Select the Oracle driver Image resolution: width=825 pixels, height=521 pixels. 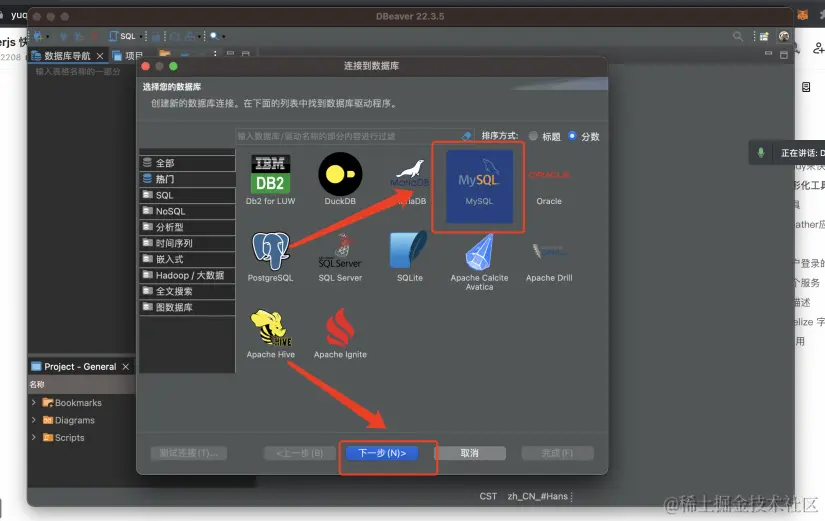pyautogui.click(x=549, y=186)
